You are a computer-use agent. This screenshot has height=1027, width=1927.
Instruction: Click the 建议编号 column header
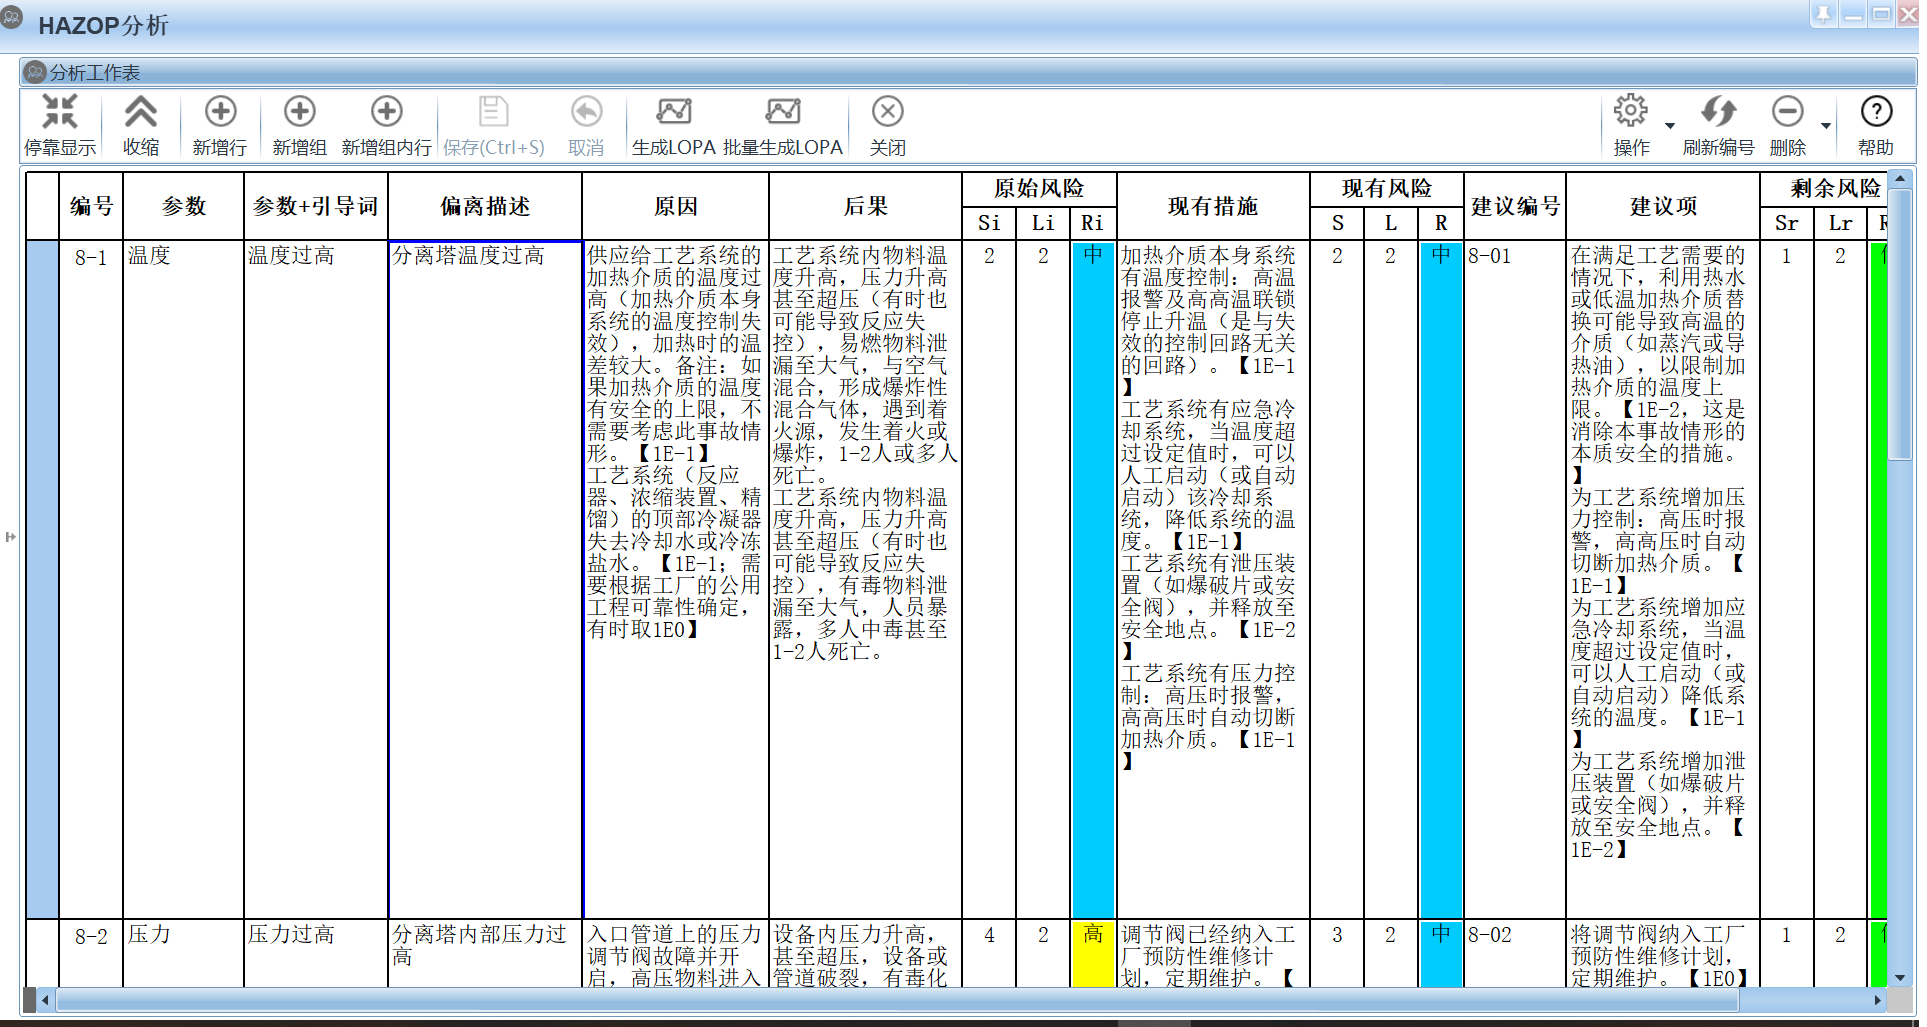click(1515, 206)
